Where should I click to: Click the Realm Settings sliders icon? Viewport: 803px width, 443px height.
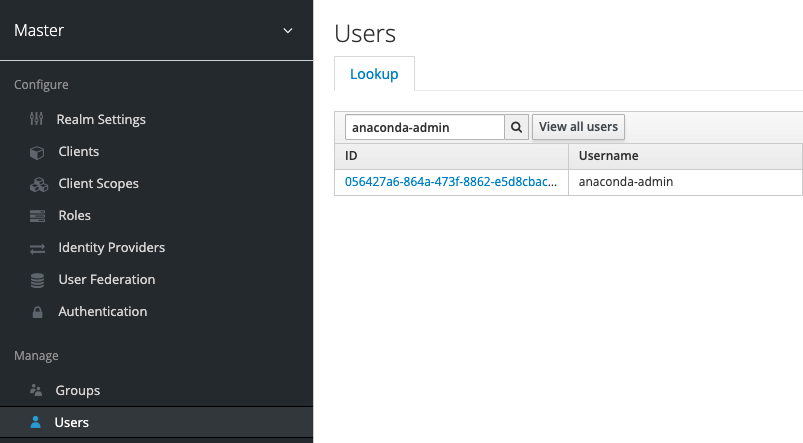[36, 119]
